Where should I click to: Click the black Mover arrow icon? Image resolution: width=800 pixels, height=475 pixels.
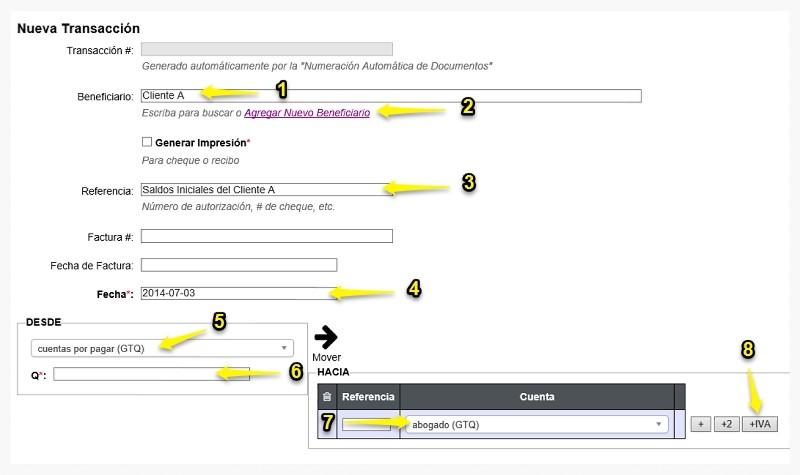tap(326, 337)
